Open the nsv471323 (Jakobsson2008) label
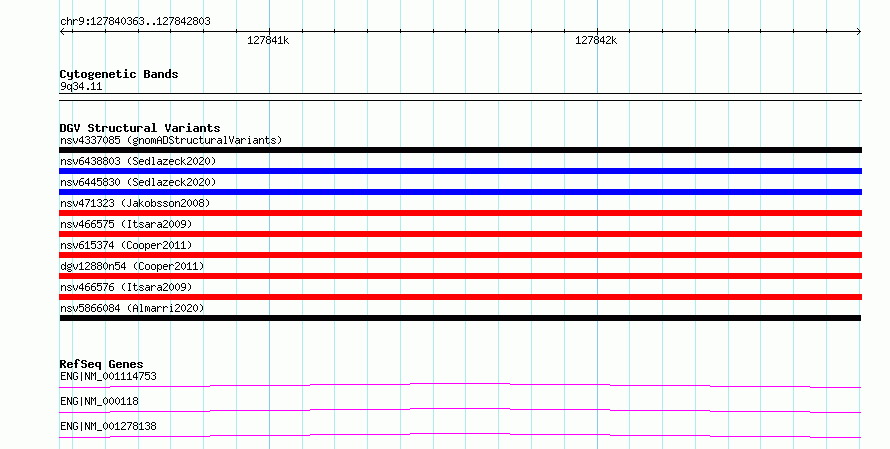The height and width of the screenshot is (449, 890). coord(135,203)
